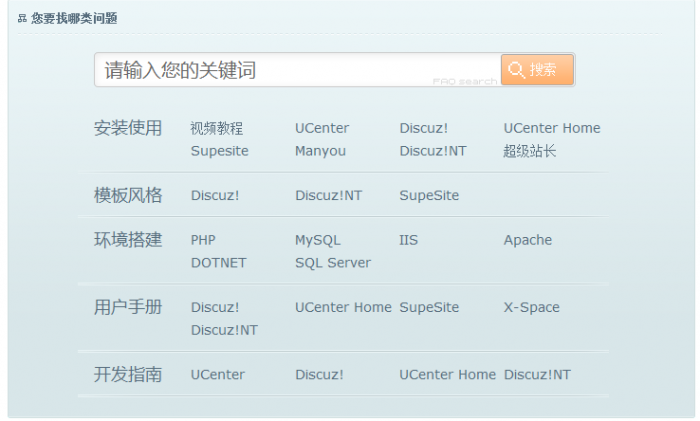Open the X-Space link
Viewport: 700px width, 421px height.
(531, 308)
